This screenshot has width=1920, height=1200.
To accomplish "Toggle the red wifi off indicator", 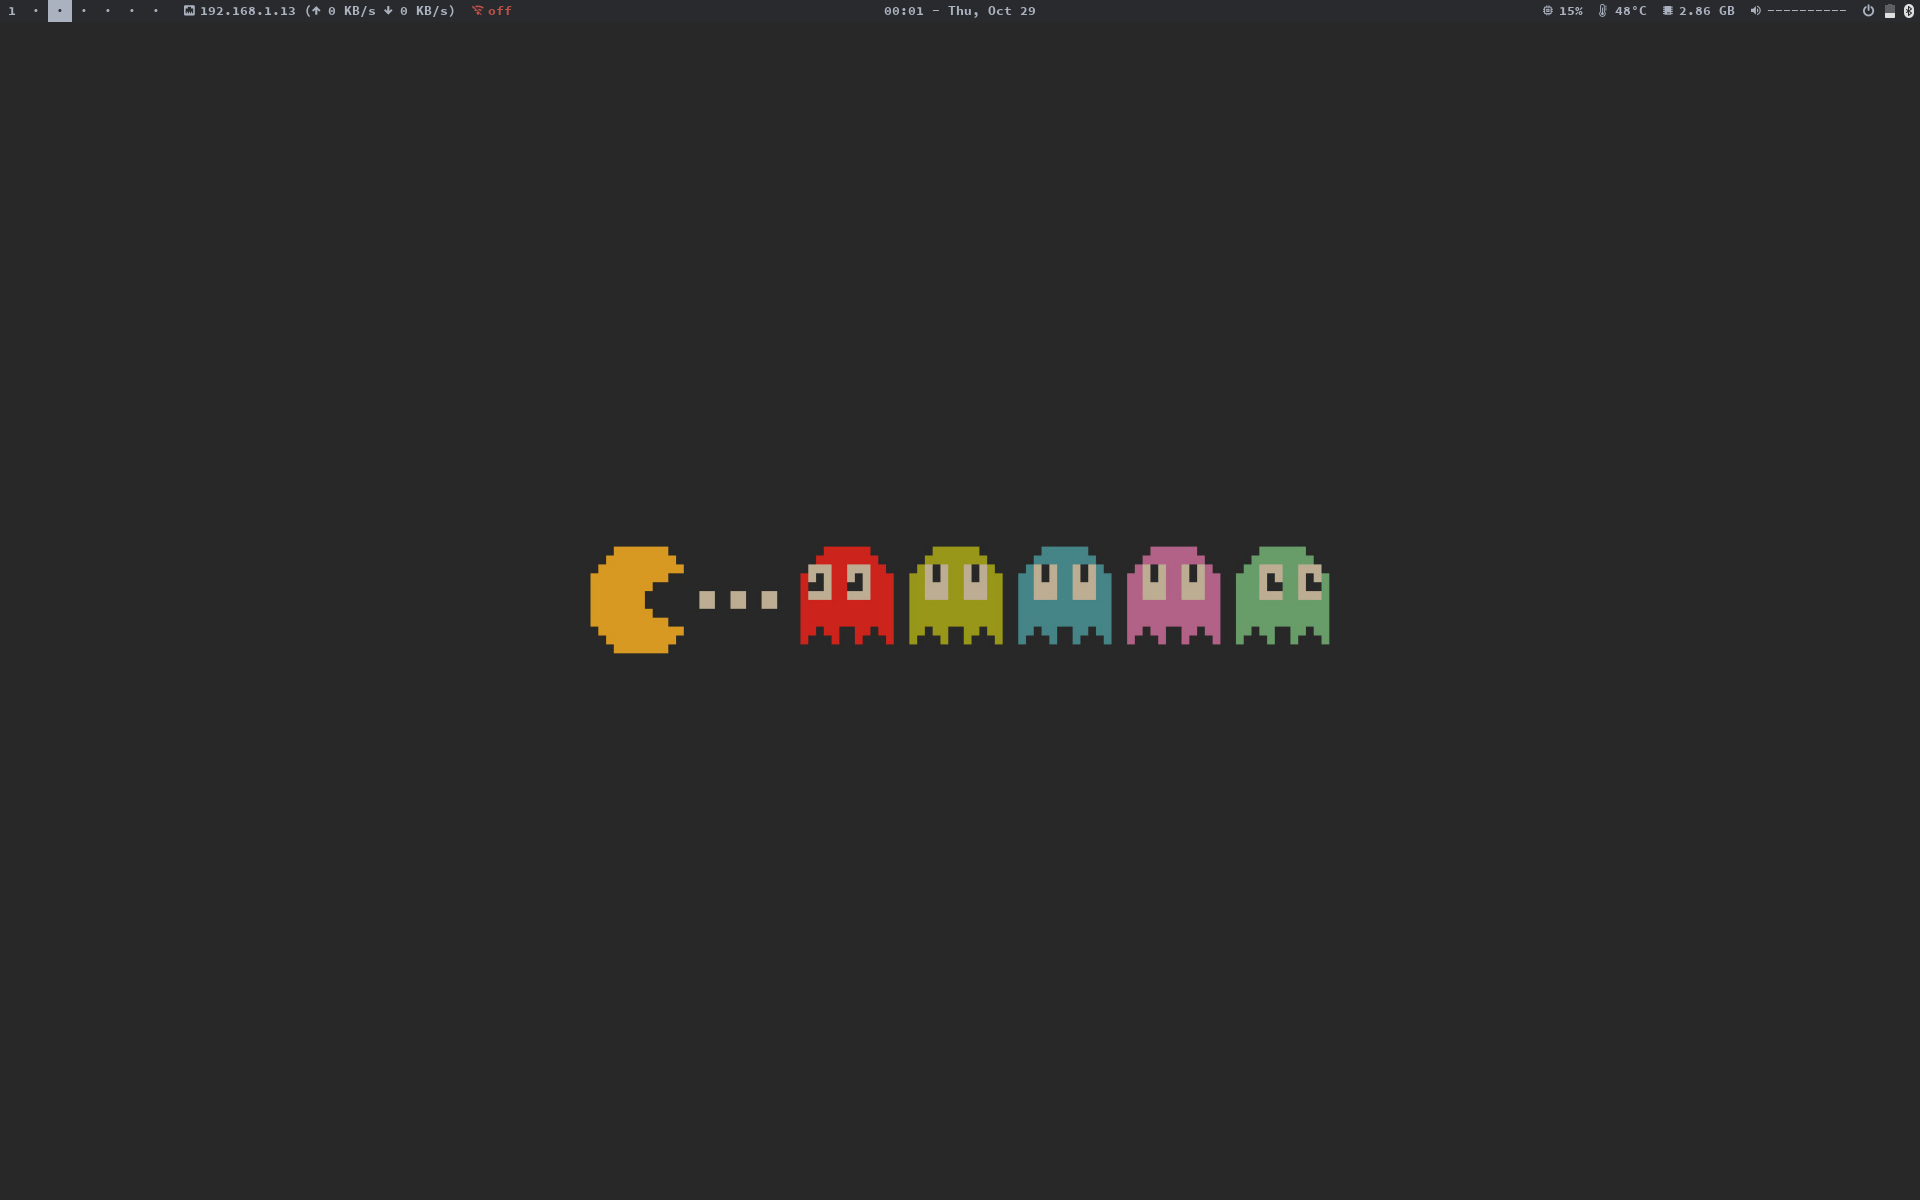I will coord(492,11).
